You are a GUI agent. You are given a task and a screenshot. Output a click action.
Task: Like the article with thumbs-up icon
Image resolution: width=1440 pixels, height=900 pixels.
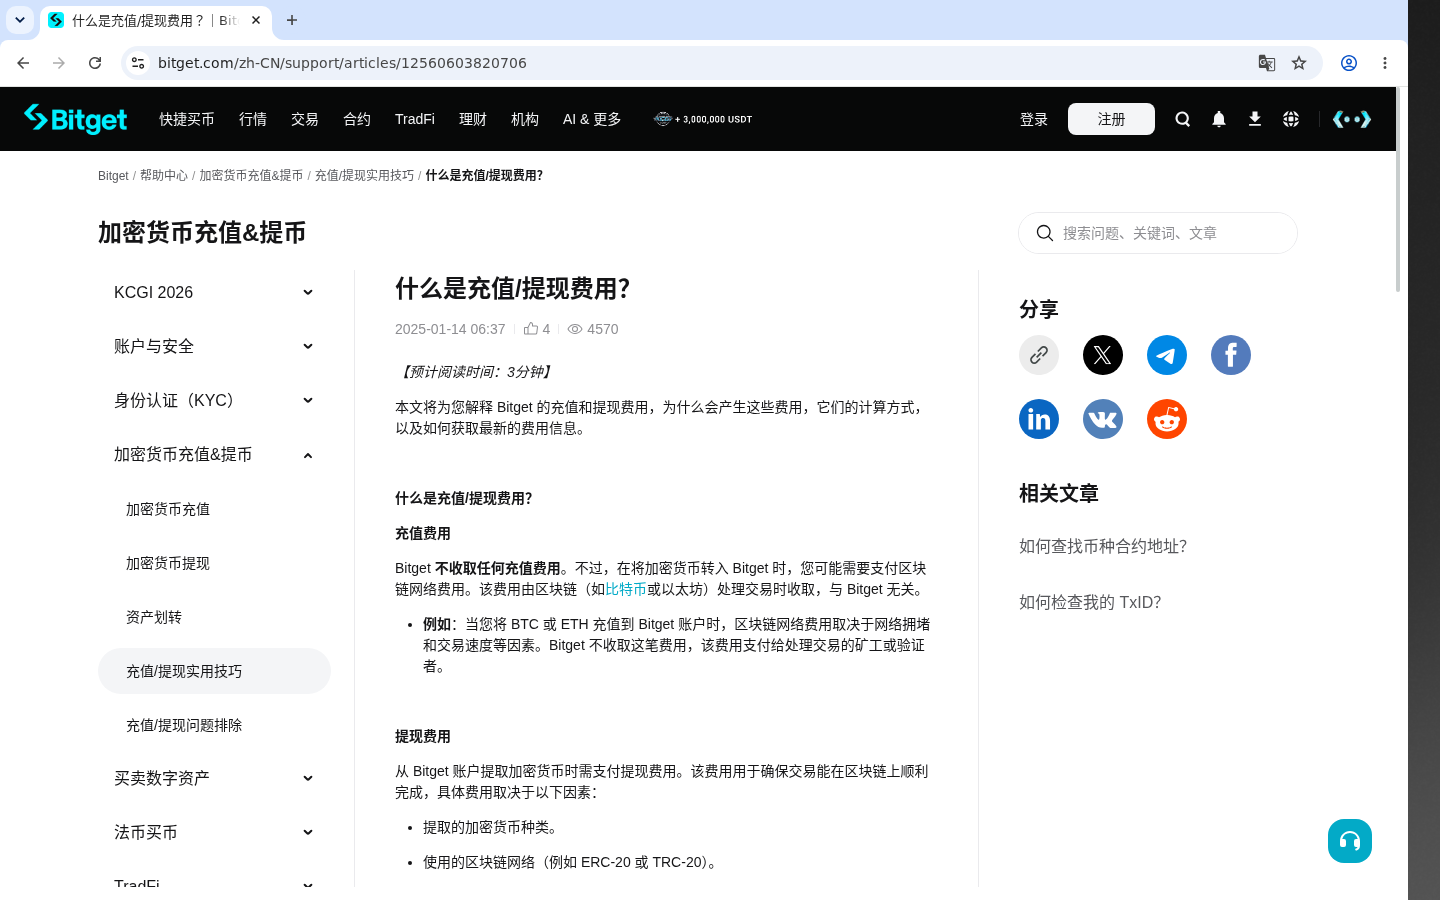pos(531,328)
